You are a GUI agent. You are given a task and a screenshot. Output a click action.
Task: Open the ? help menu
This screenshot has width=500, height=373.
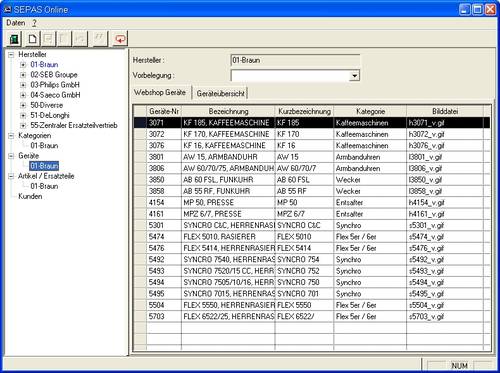point(34,23)
